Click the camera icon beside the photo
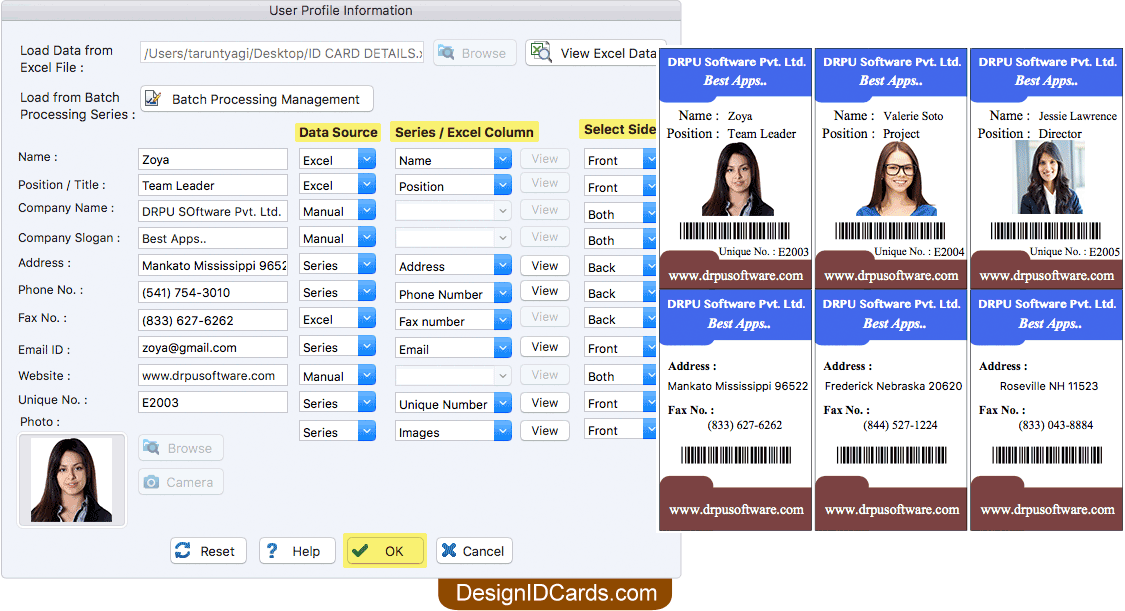Viewport: 1125px width, 611px height. (151, 482)
